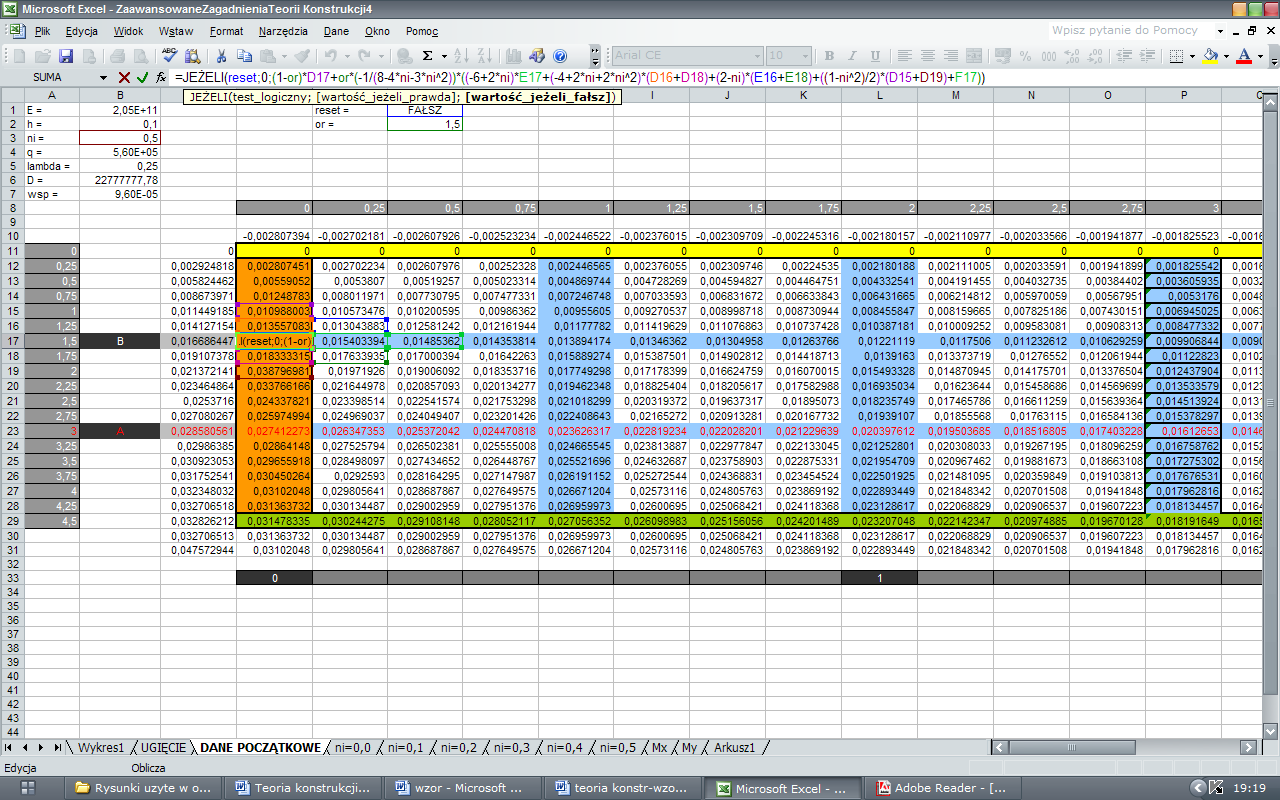Toggle Center alignment
Image resolution: width=1280 pixels, height=800 pixels.
(x=928, y=56)
